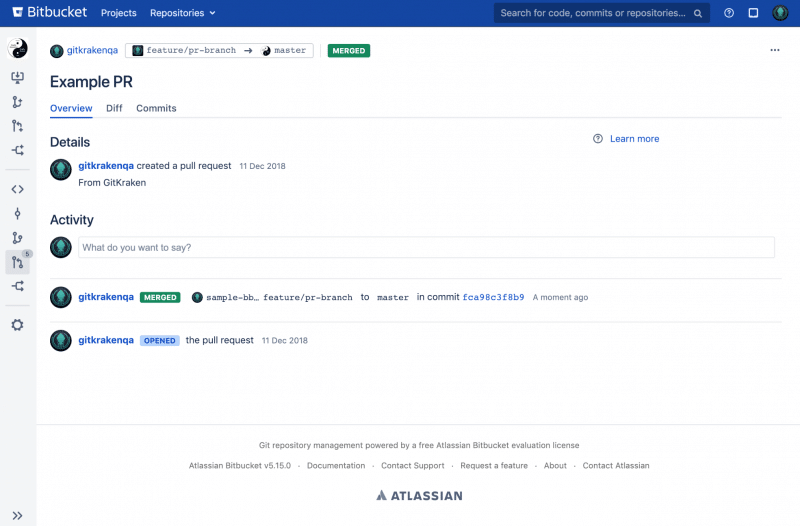Expand the sidebar with double chevron
800x526 pixels.
17,515
